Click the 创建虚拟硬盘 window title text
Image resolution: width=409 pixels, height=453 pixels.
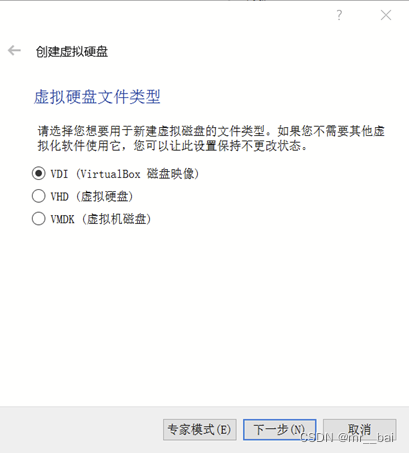tap(72, 52)
